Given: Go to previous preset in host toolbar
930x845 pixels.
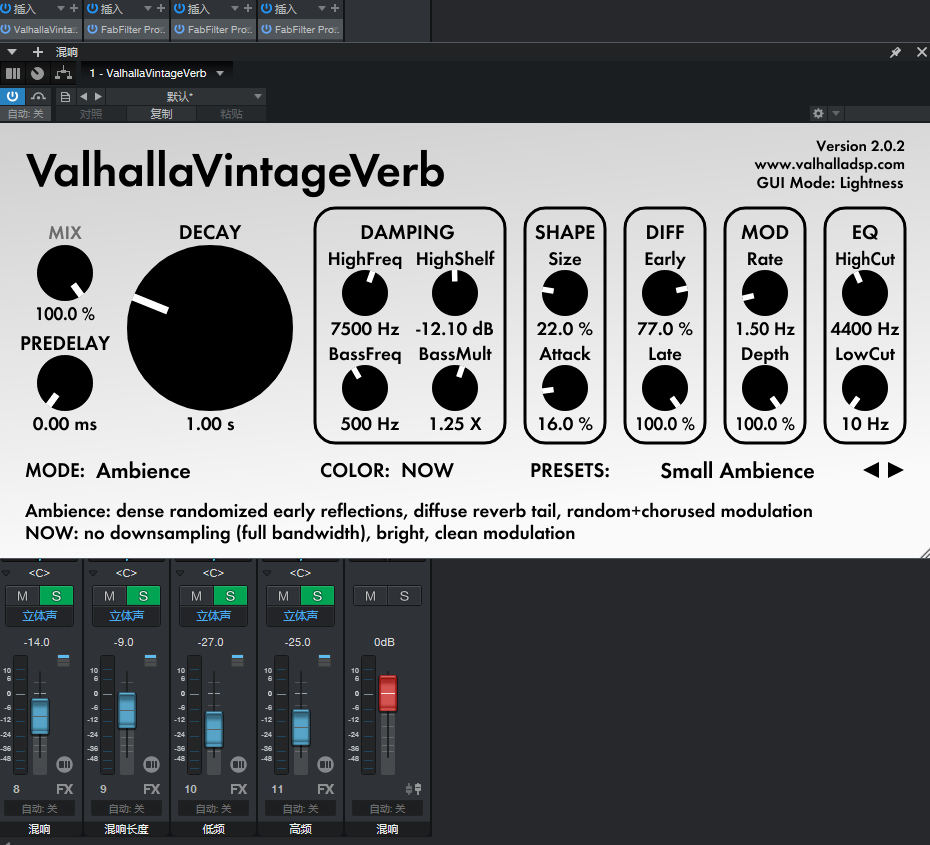Looking at the screenshot, I should click(84, 96).
